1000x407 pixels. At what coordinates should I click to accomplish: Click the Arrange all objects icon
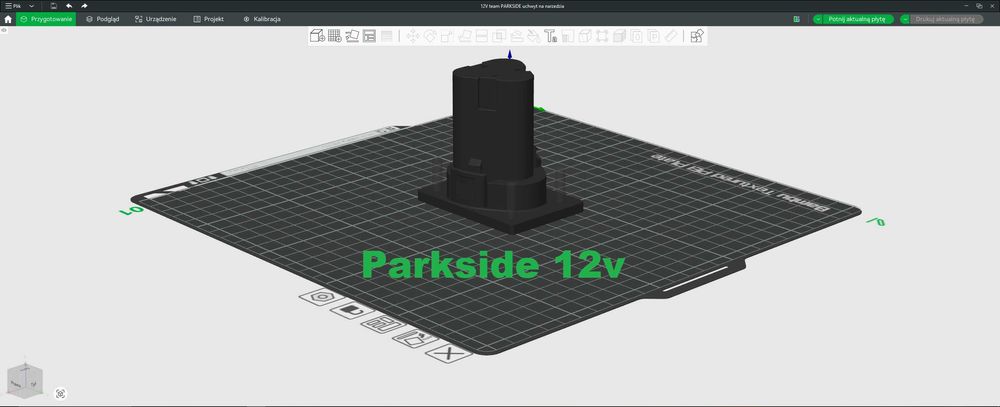369,36
